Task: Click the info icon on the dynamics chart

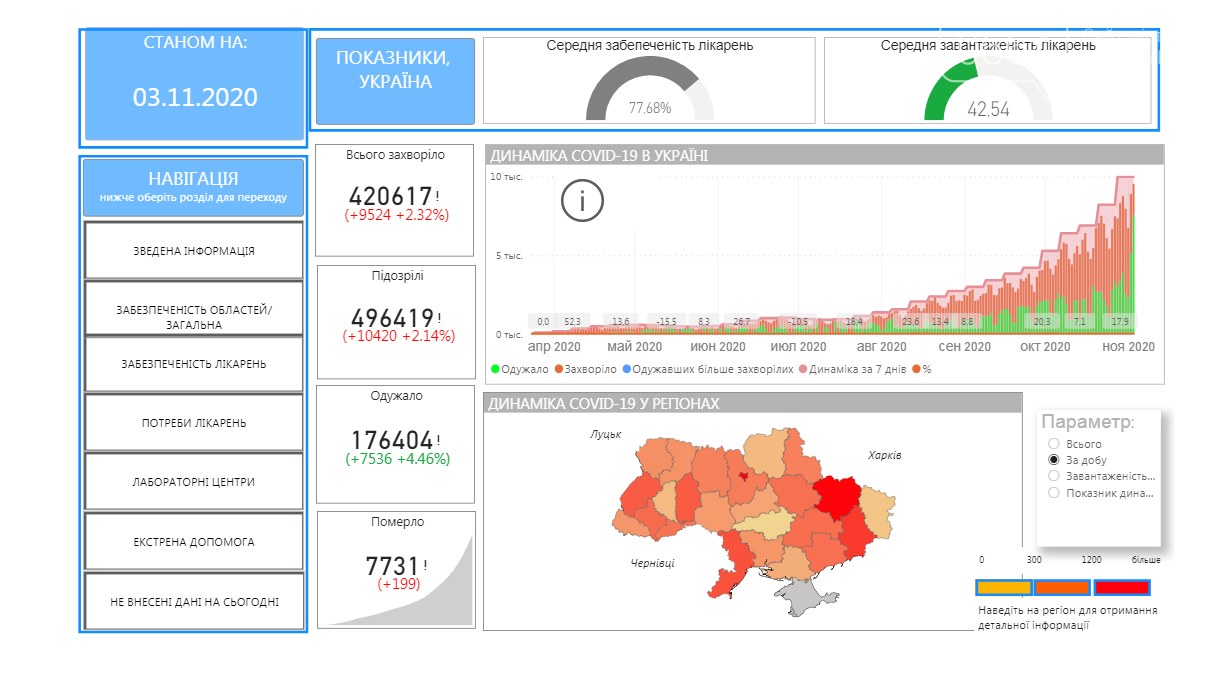Action: (x=582, y=201)
